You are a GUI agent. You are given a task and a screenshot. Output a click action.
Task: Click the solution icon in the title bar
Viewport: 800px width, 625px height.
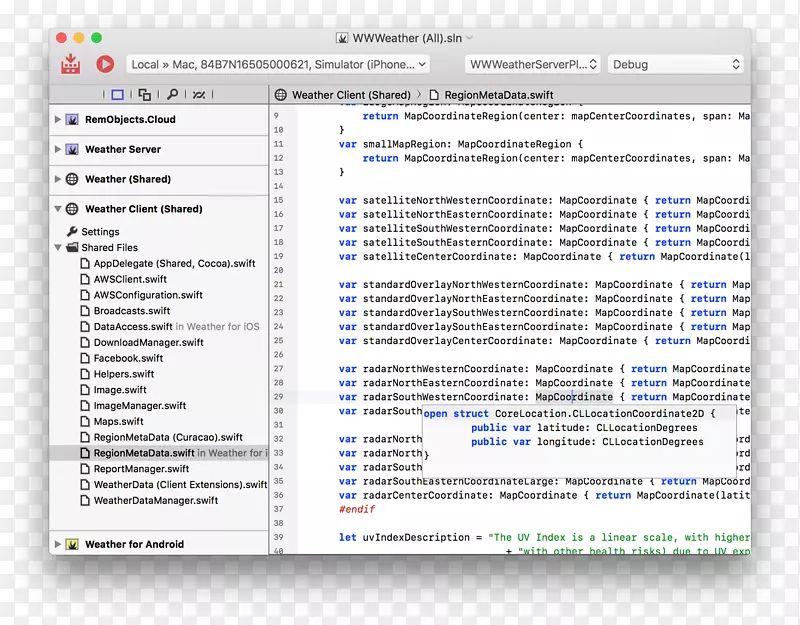[x=342, y=38]
